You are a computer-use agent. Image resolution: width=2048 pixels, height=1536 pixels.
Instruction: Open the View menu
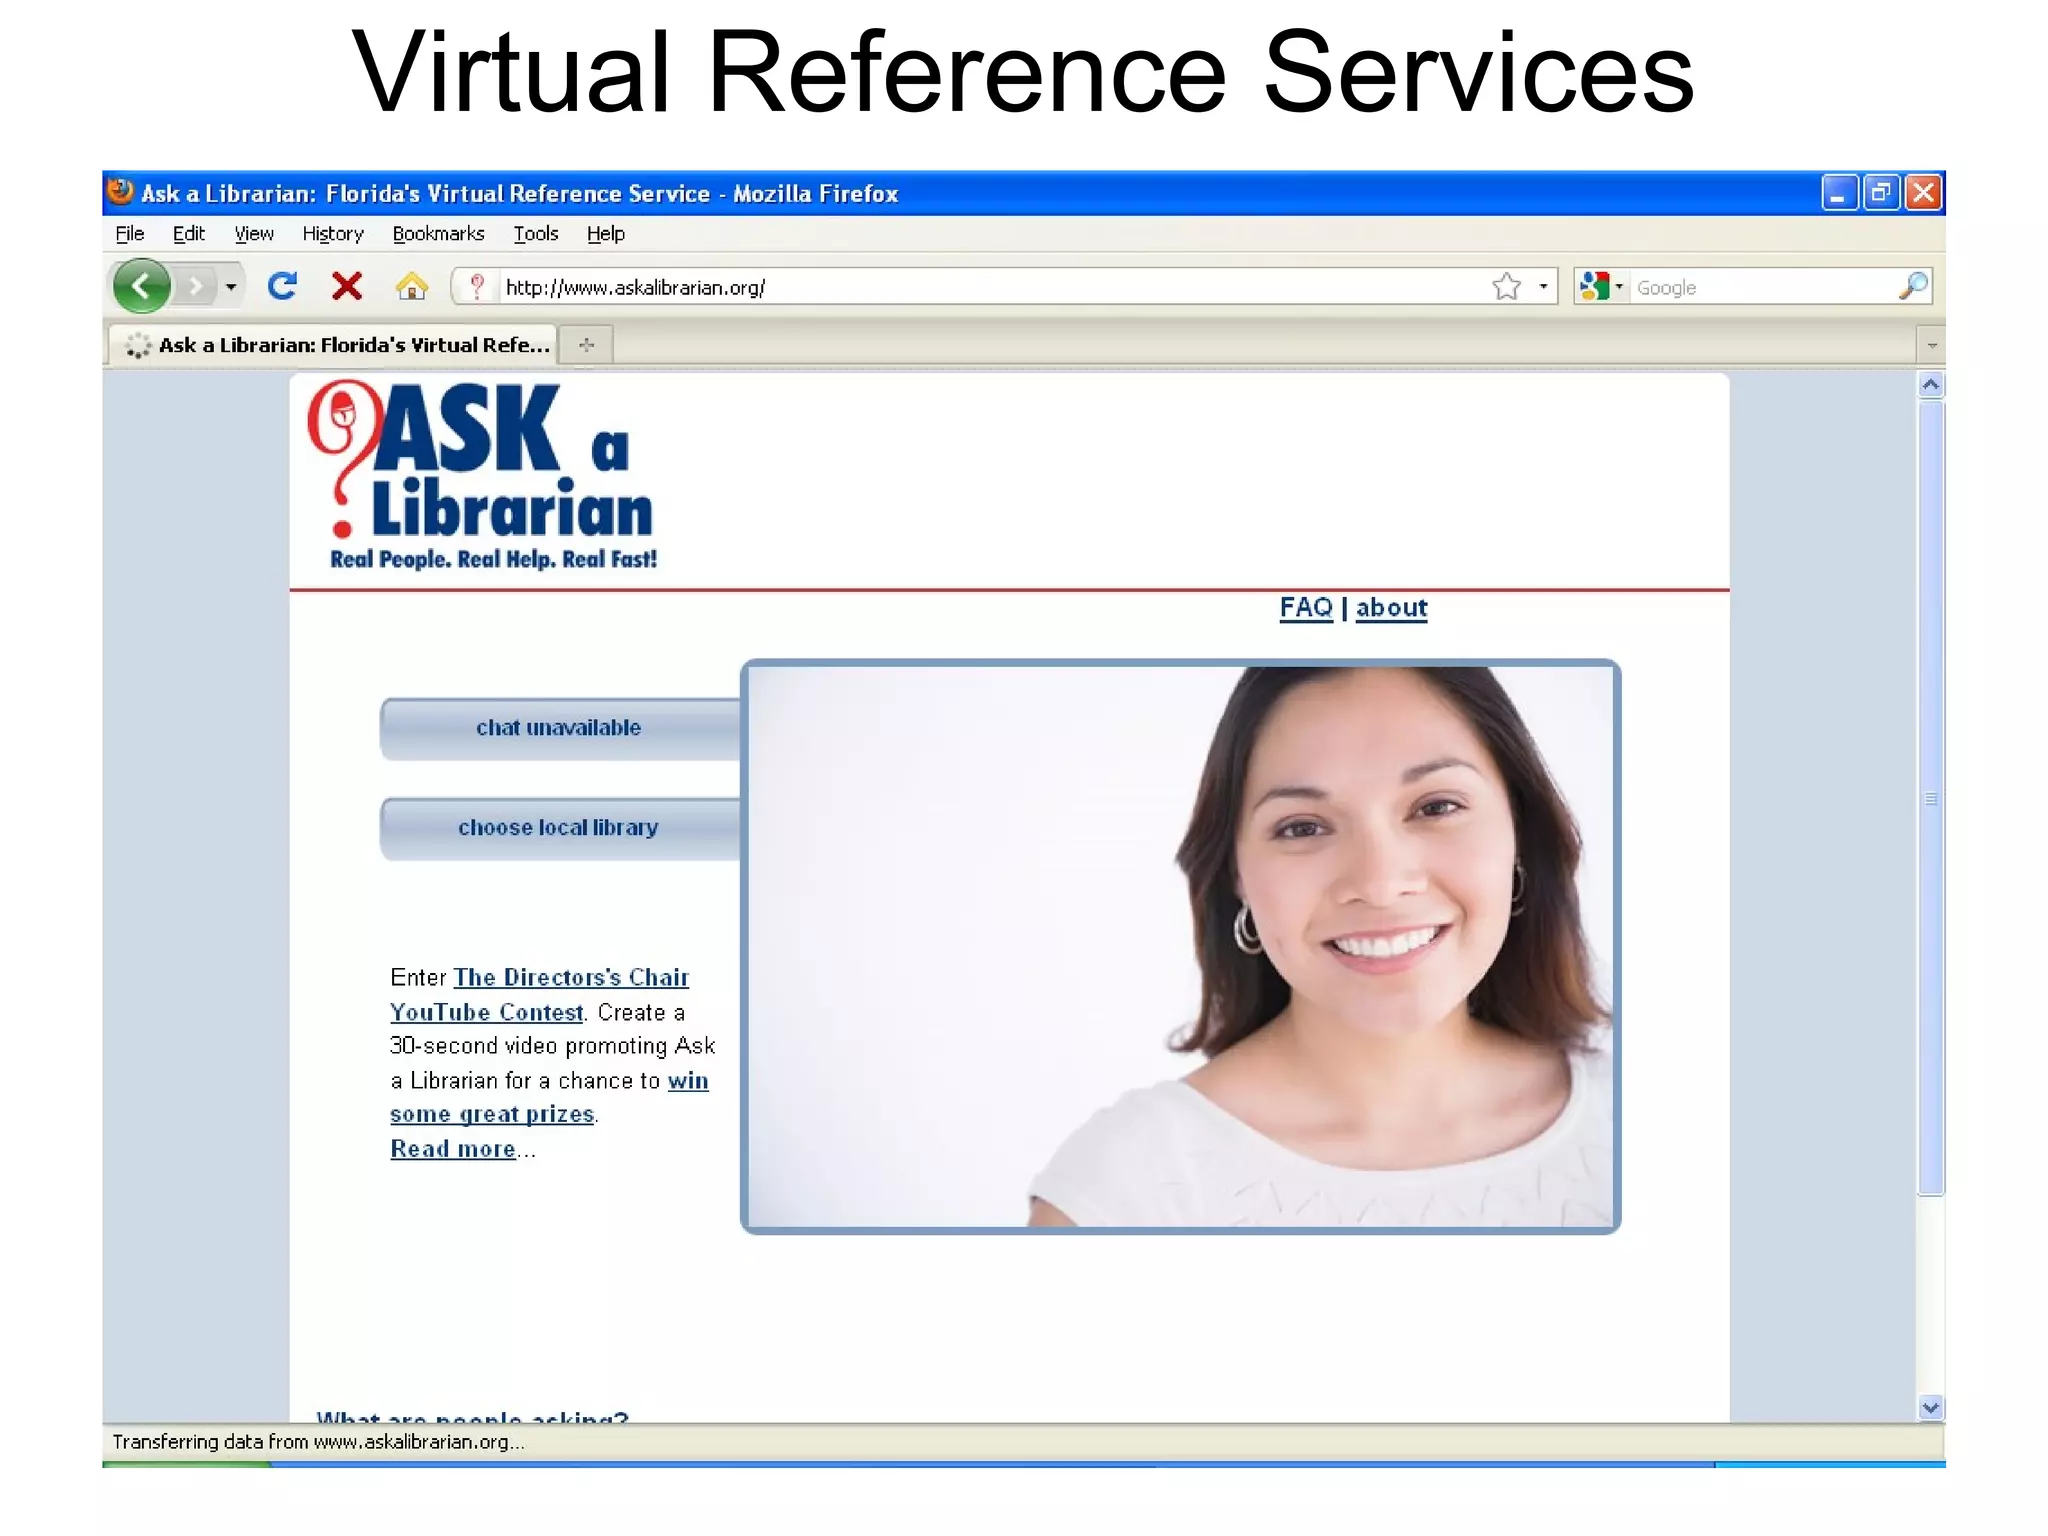[254, 234]
